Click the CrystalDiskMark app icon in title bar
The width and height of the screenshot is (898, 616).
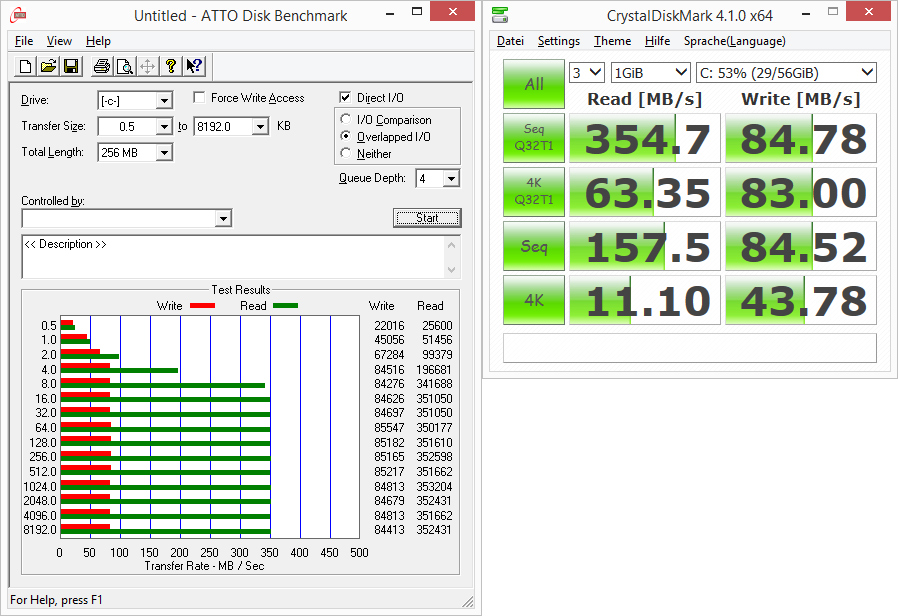[500, 15]
